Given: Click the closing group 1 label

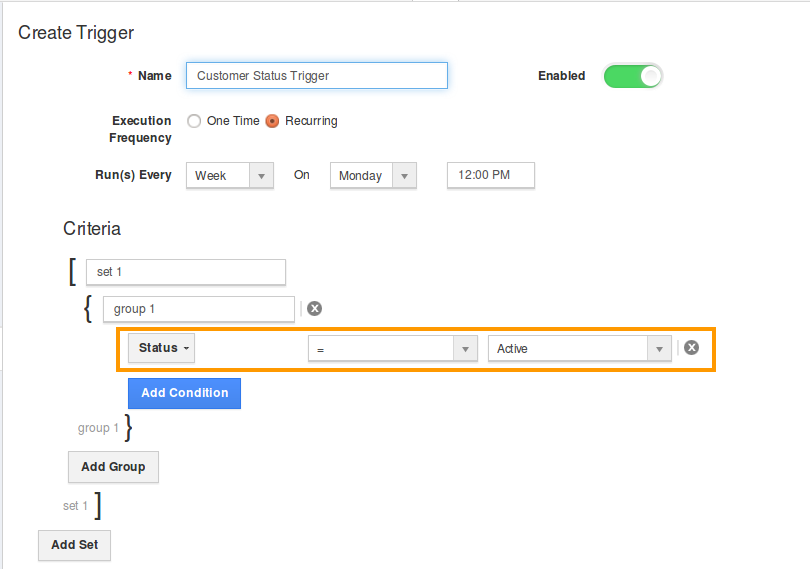Looking at the screenshot, I should 98,428.
